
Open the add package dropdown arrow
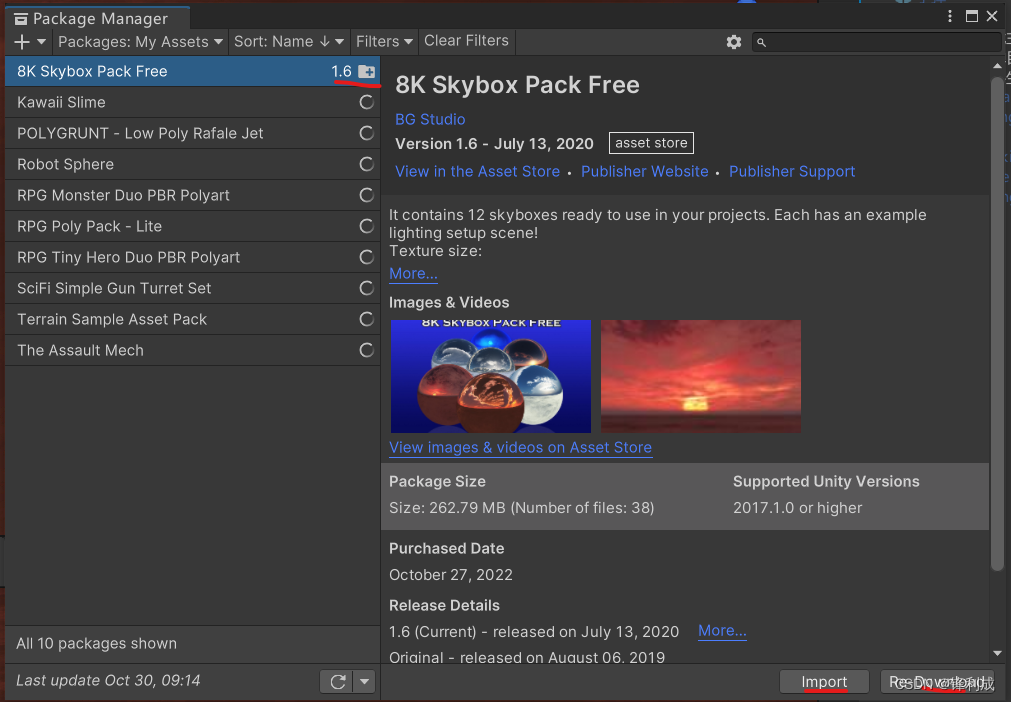pyautogui.click(x=41, y=42)
